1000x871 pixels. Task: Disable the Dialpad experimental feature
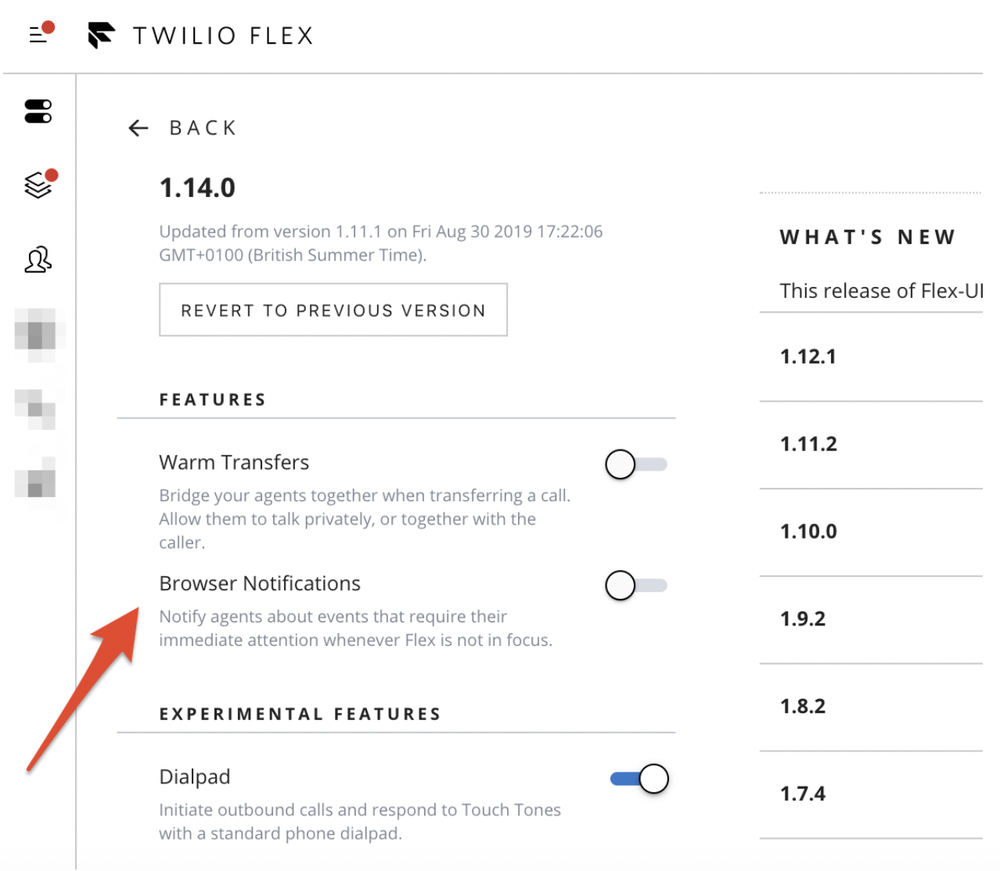coord(638,778)
